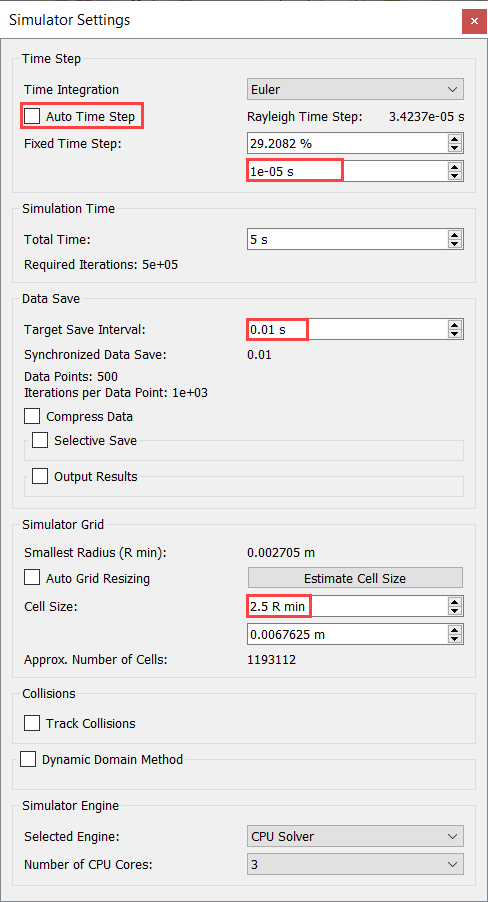Expand the Number of CPU Cores dropdown
This screenshot has width=488, height=902.
click(x=355, y=864)
